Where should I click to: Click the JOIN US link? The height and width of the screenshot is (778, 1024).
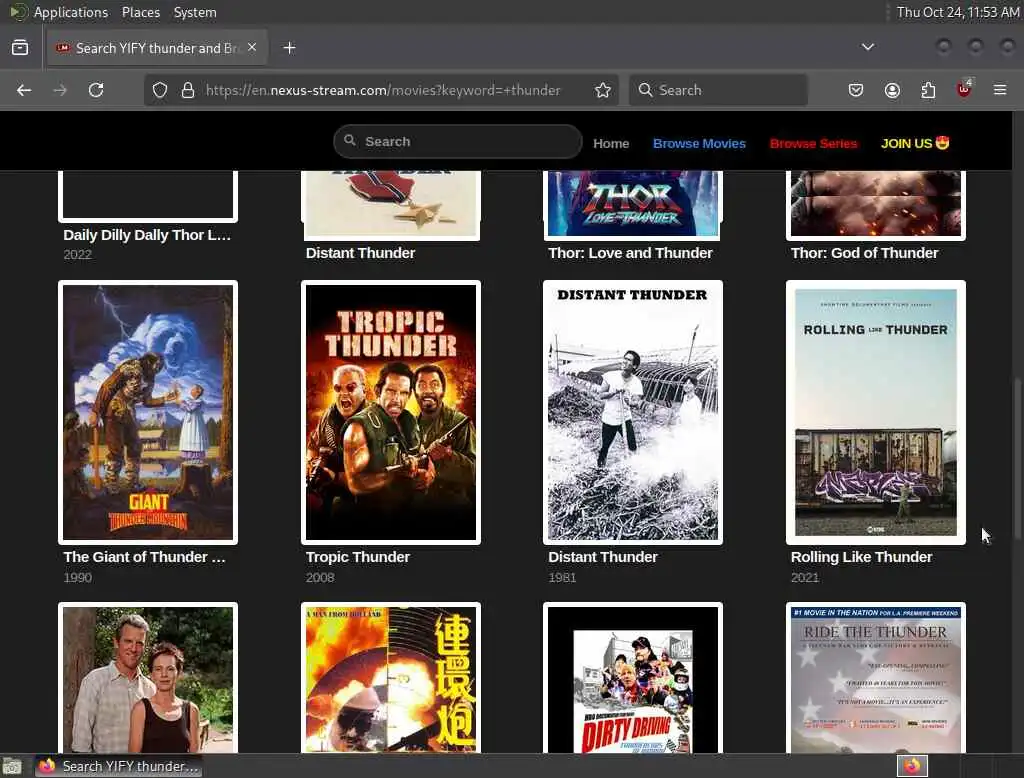click(914, 143)
